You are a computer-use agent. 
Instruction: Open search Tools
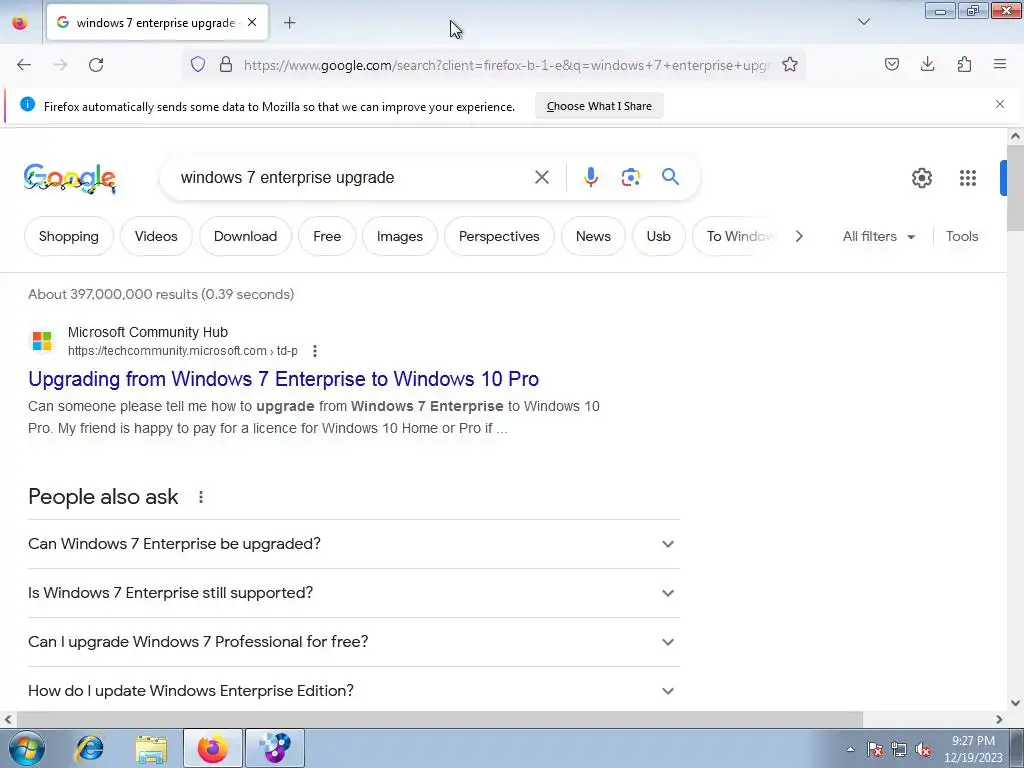(962, 236)
